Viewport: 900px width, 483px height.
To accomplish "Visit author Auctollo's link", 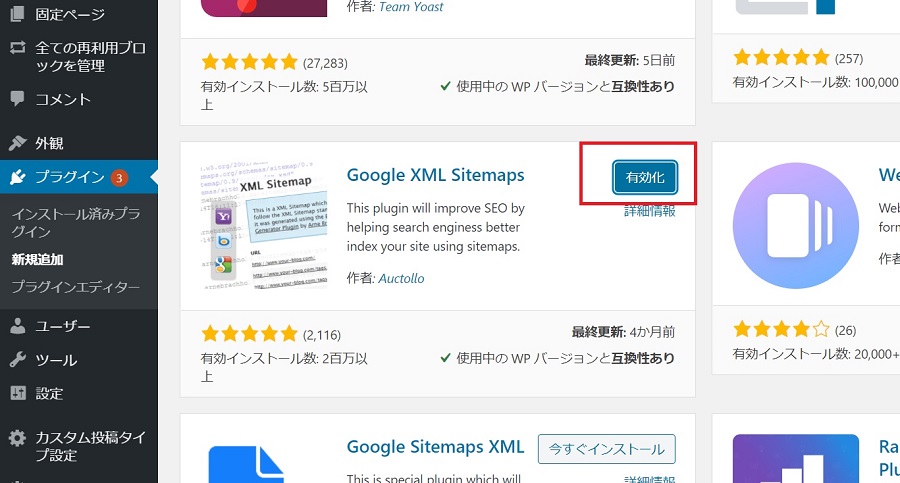I will click(401, 278).
